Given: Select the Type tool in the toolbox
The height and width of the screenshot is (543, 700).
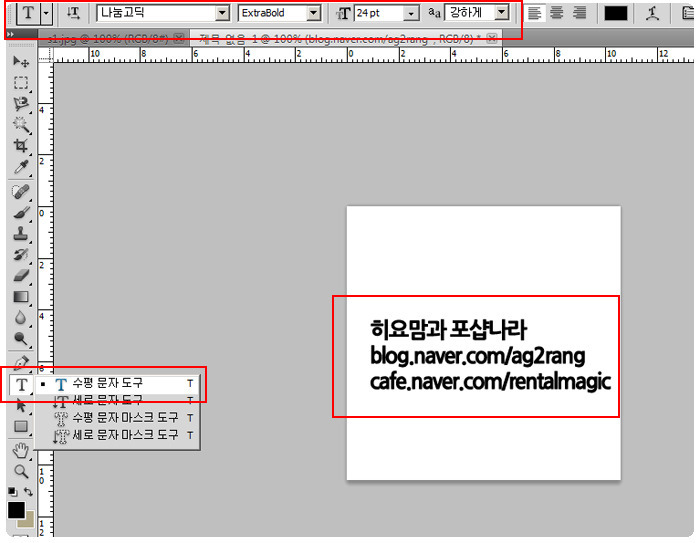Looking at the screenshot, I should 21,384.
